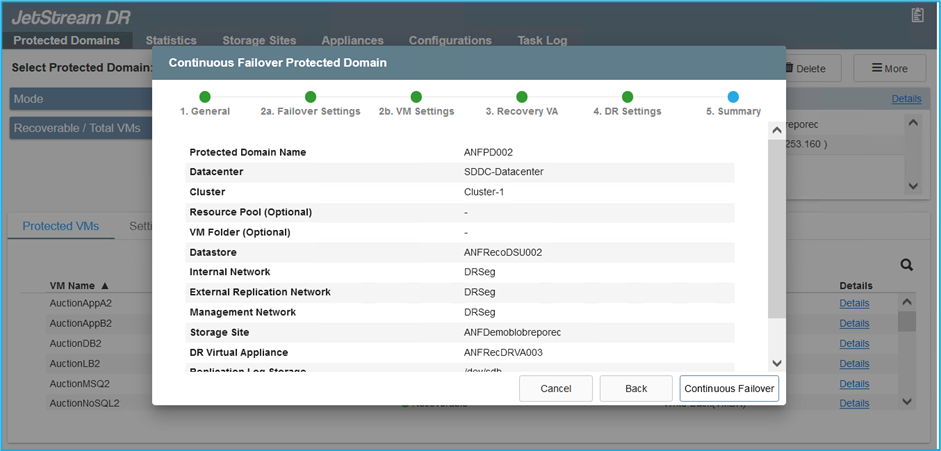The image size is (941, 451).
Task: Click the VM Settings step indicator dot
Action: tap(416, 97)
